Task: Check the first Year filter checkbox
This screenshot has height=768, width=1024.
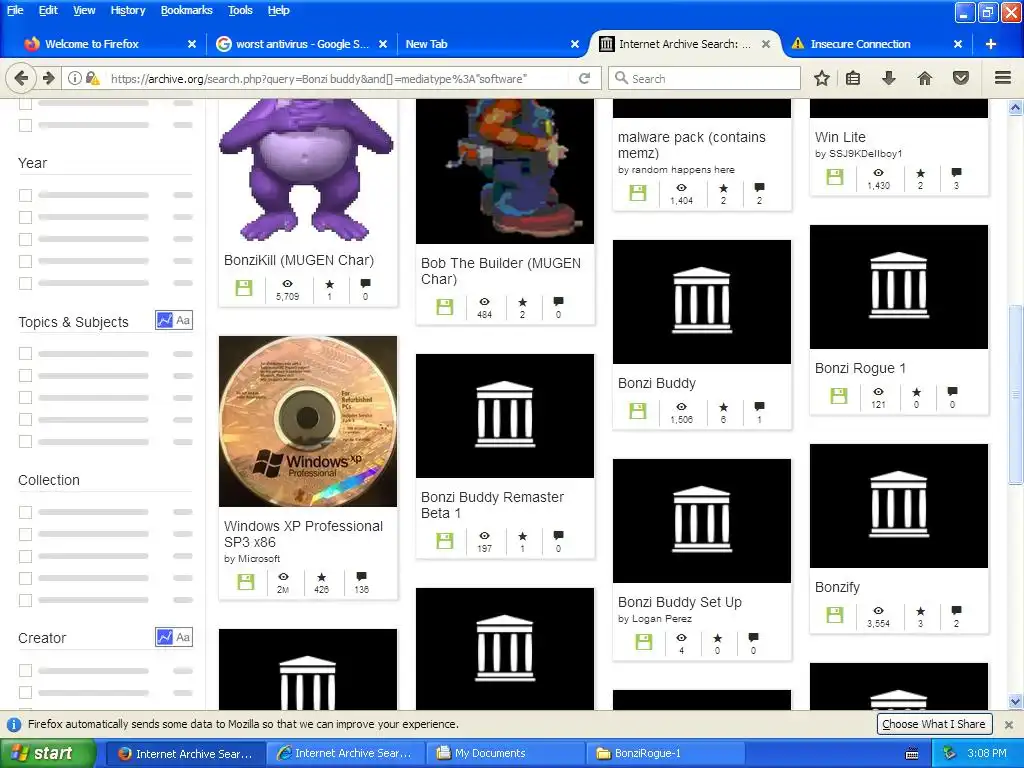Action: click(25, 195)
